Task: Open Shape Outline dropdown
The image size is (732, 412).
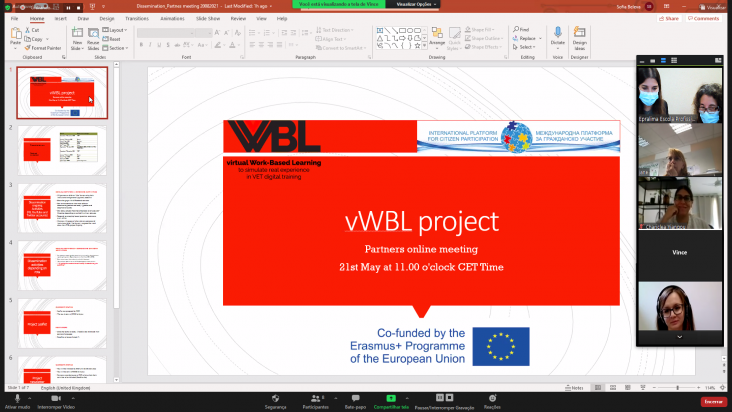Action: pos(484,39)
